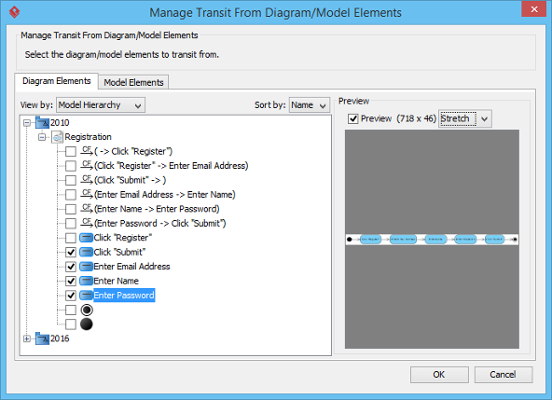Check the Enter Password -> Click "Submit" checkbox
The height and width of the screenshot is (400, 552).
tap(71, 224)
